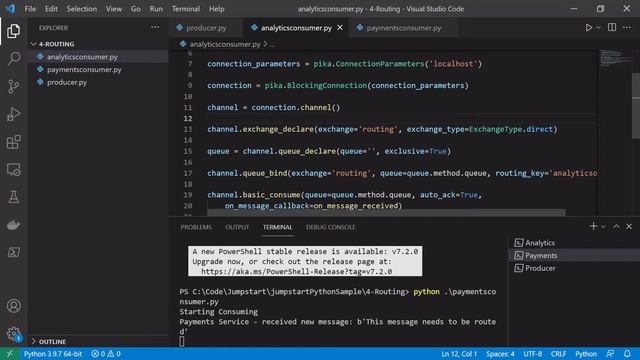Open the Remote Explorer view
This screenshot has height=360, width=640.
13,169
